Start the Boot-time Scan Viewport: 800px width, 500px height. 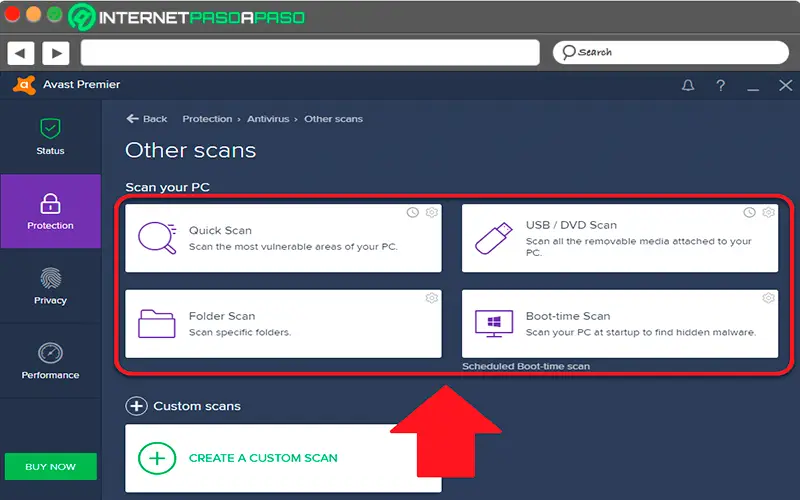point(620,323)
